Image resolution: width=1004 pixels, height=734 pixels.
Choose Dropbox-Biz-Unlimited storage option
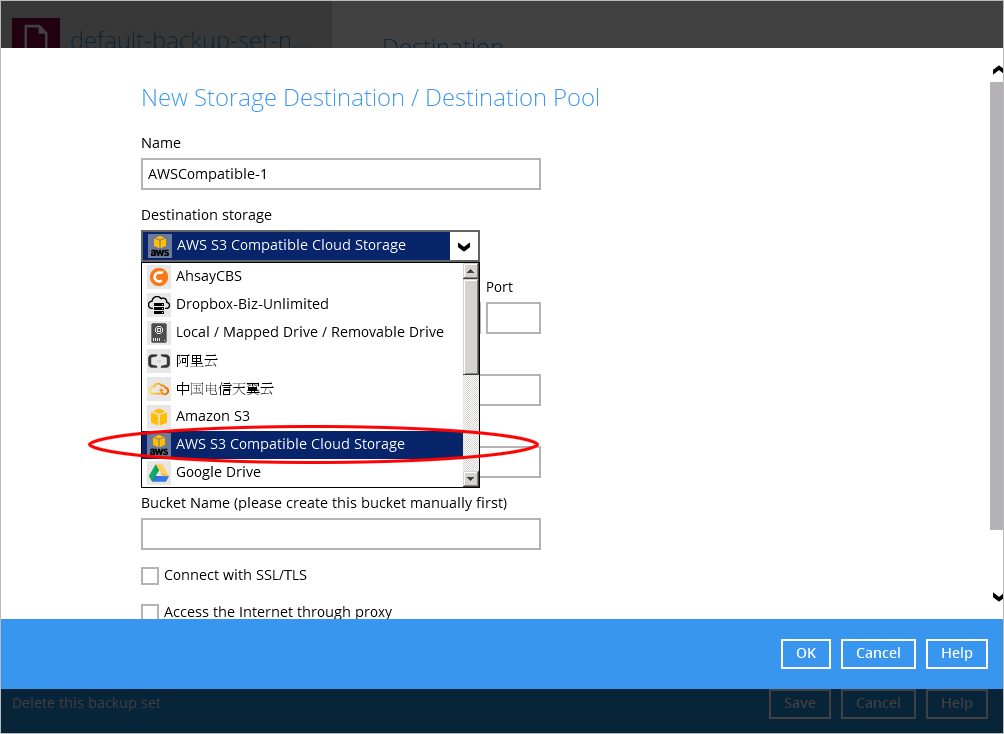pyautogui.click(x=302, y=304)
